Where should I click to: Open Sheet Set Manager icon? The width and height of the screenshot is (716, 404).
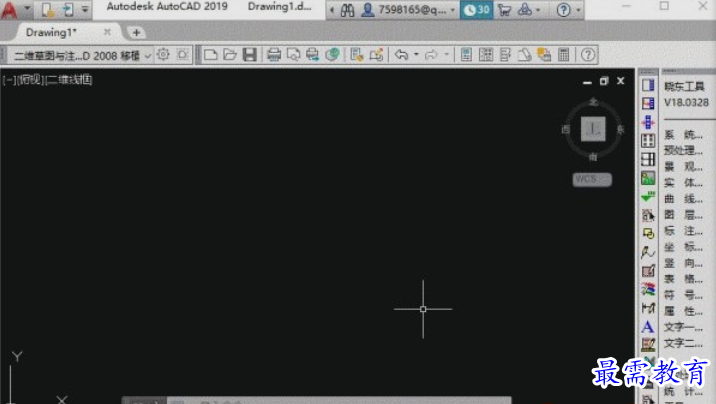coord(524,55)
